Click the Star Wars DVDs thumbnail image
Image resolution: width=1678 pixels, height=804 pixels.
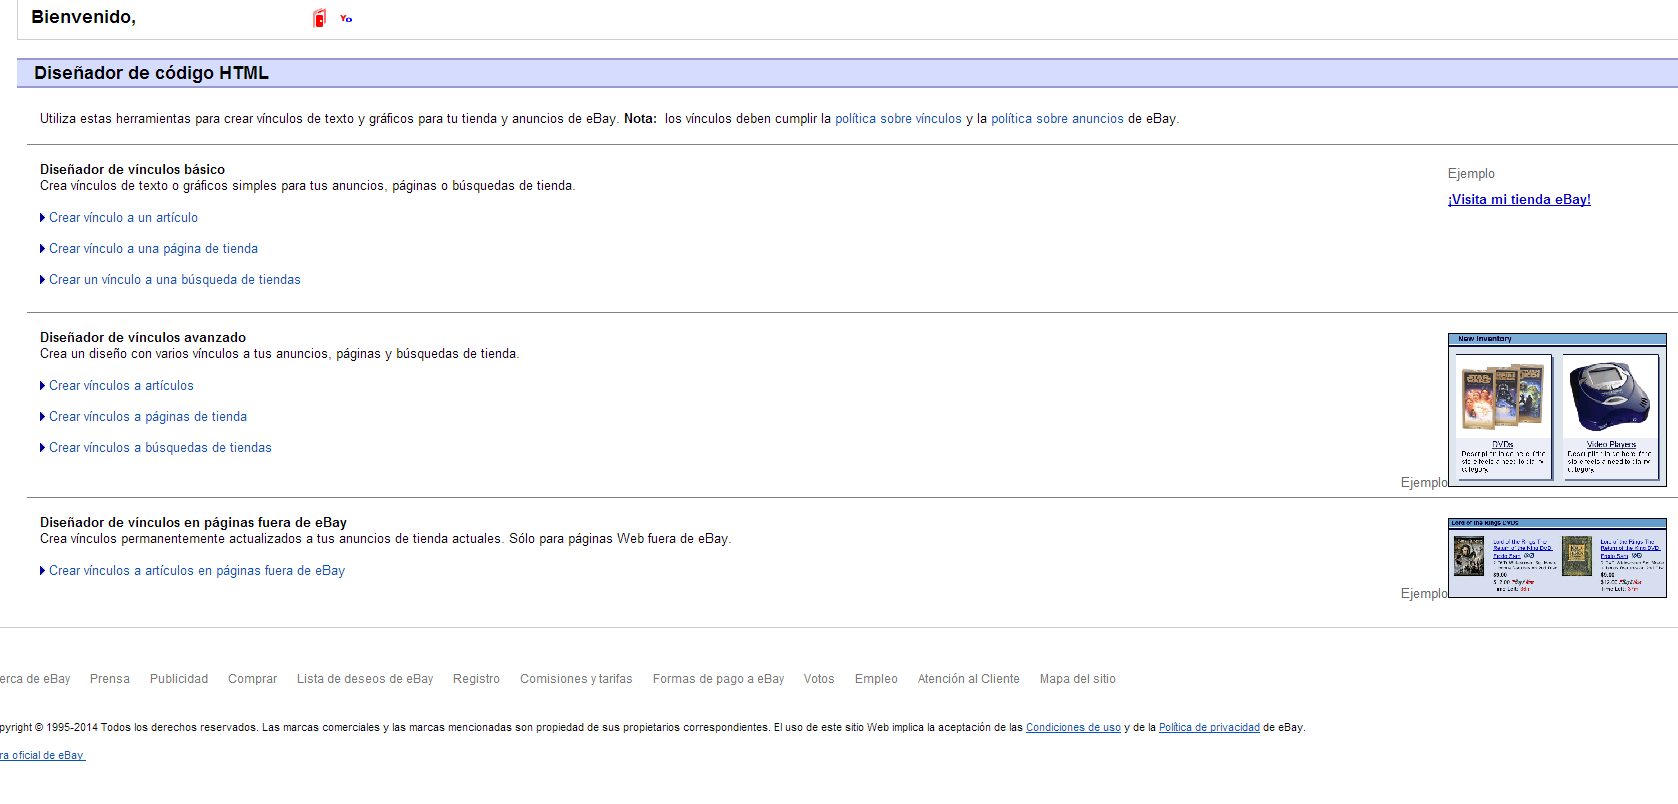click(1503, 397)
